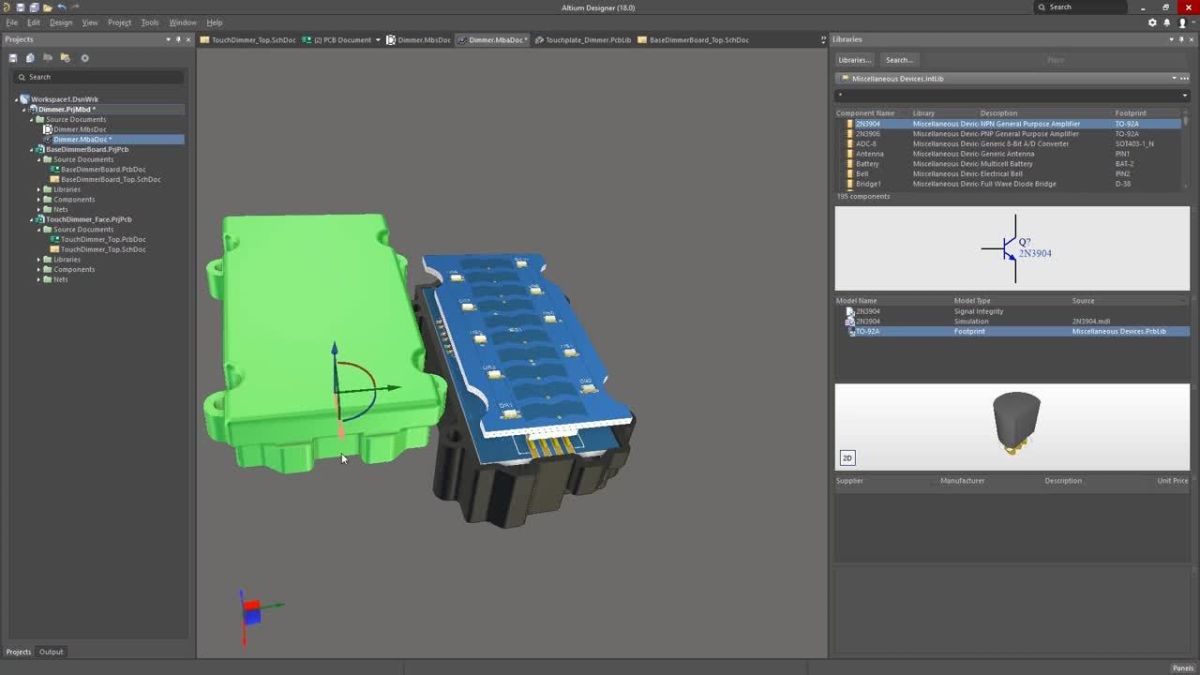Click the Search icon in the title bar
This screenshot has width=1200, height=675.
tap(1042, 7)
